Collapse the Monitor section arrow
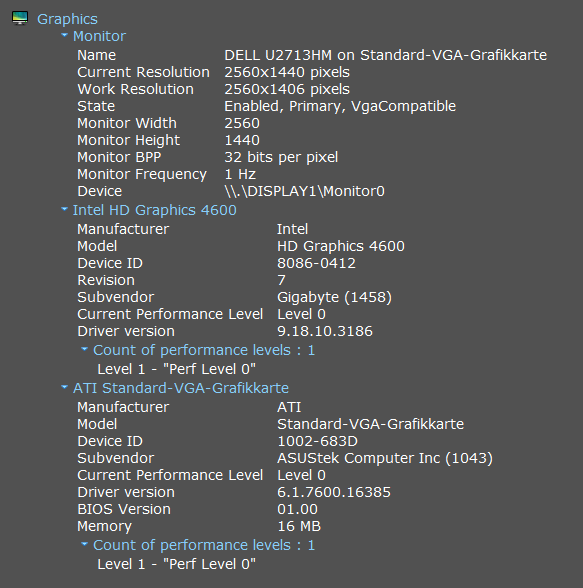583x588 pixels. 64,35
